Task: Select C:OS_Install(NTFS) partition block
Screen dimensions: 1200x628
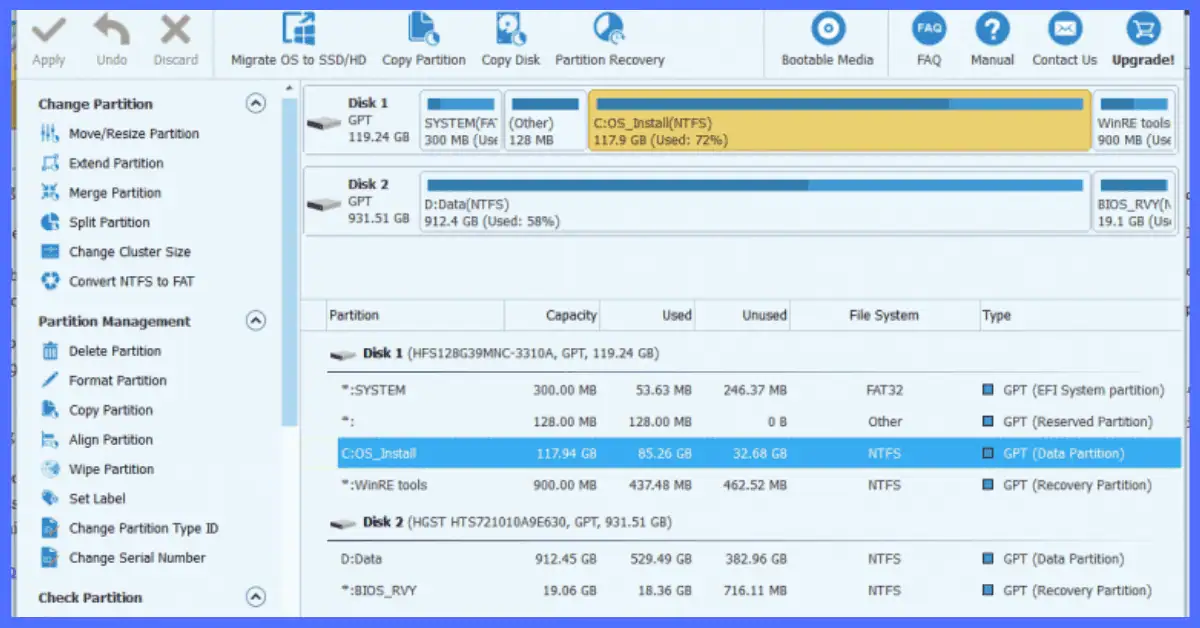Action: (840, 121)
